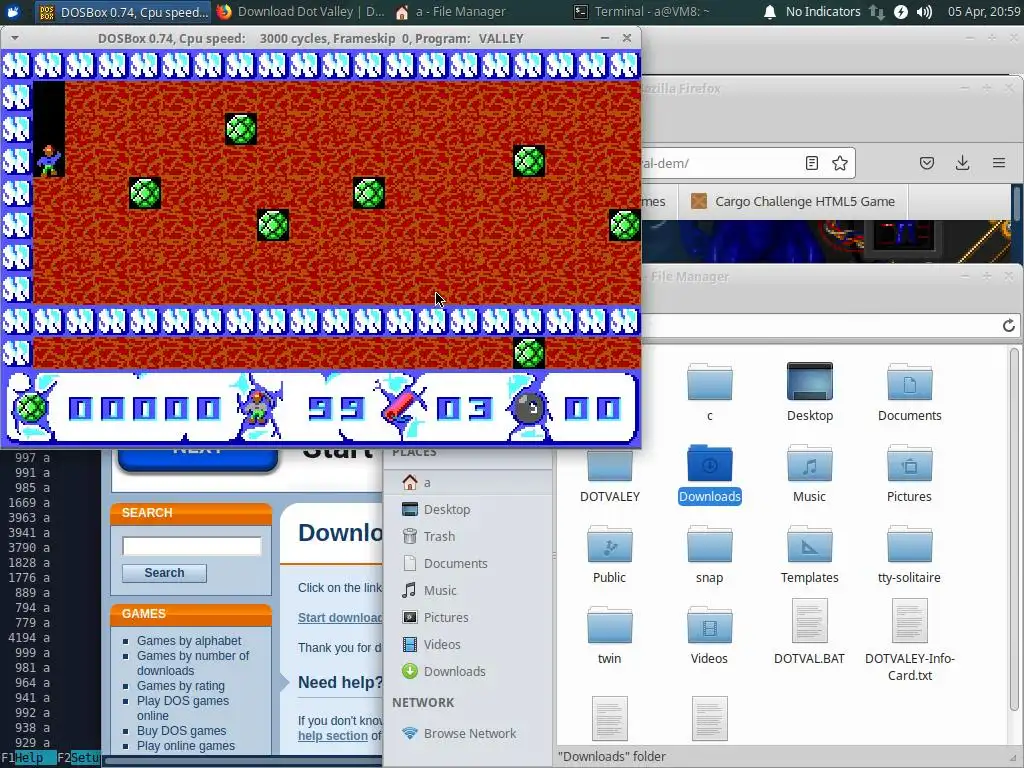This screenshot has width=1024, height=768.
Task: Click the green gem below the bottom wall
Action: tap(529, 353)
